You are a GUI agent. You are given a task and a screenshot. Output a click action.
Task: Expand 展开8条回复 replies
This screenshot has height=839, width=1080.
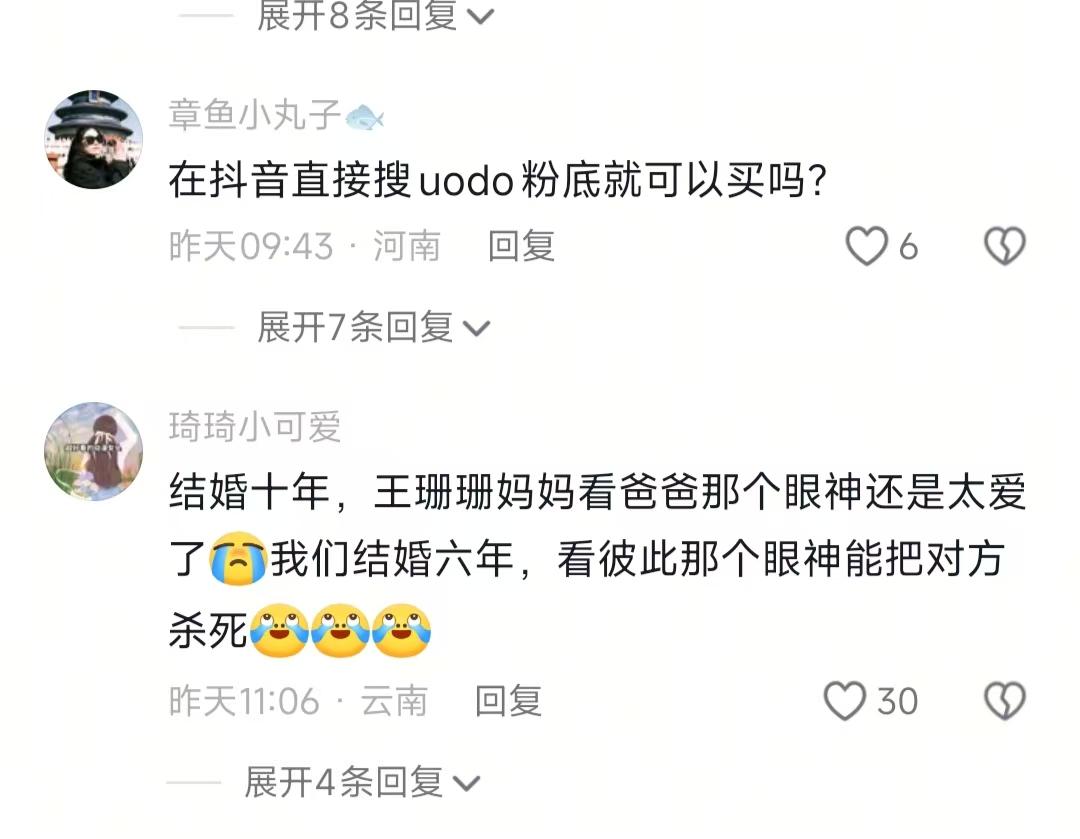[x=375, y=15]
